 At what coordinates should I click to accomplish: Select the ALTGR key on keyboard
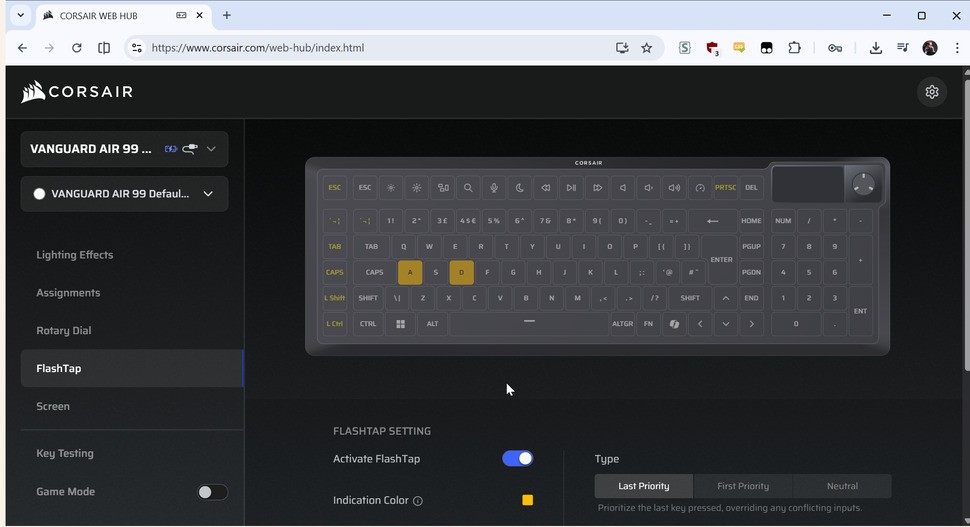coord(623,323)
